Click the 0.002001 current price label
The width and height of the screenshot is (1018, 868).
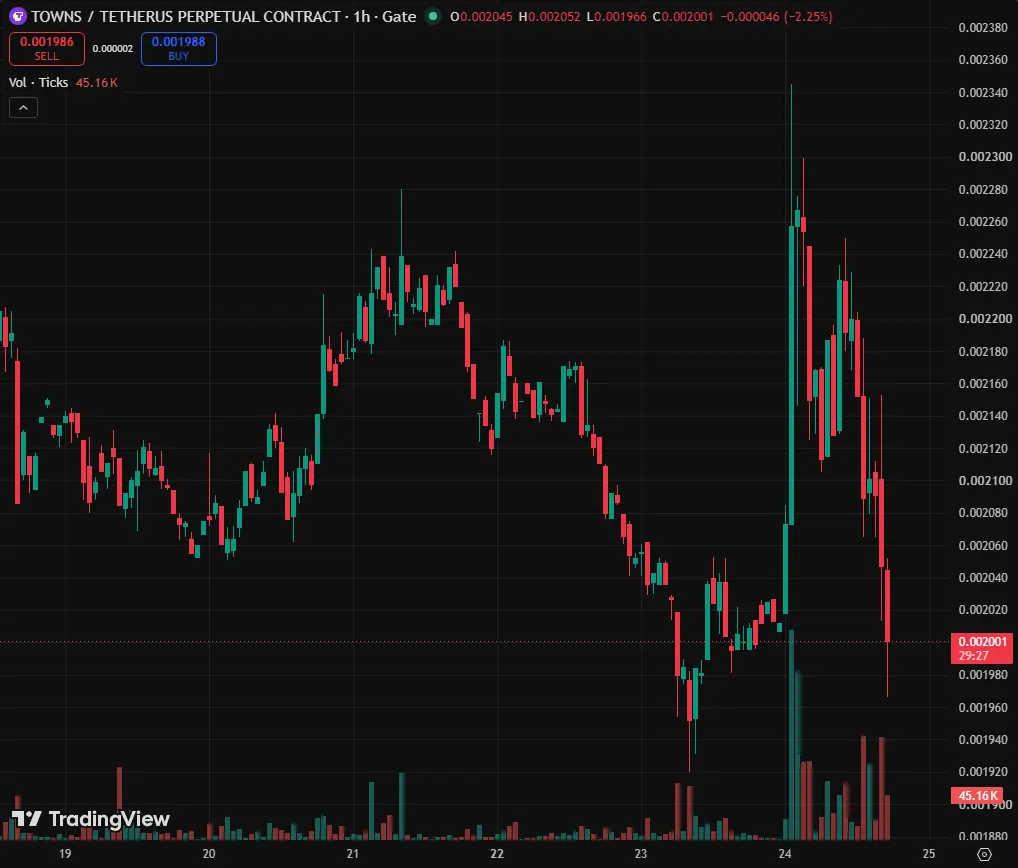(982, 648)
